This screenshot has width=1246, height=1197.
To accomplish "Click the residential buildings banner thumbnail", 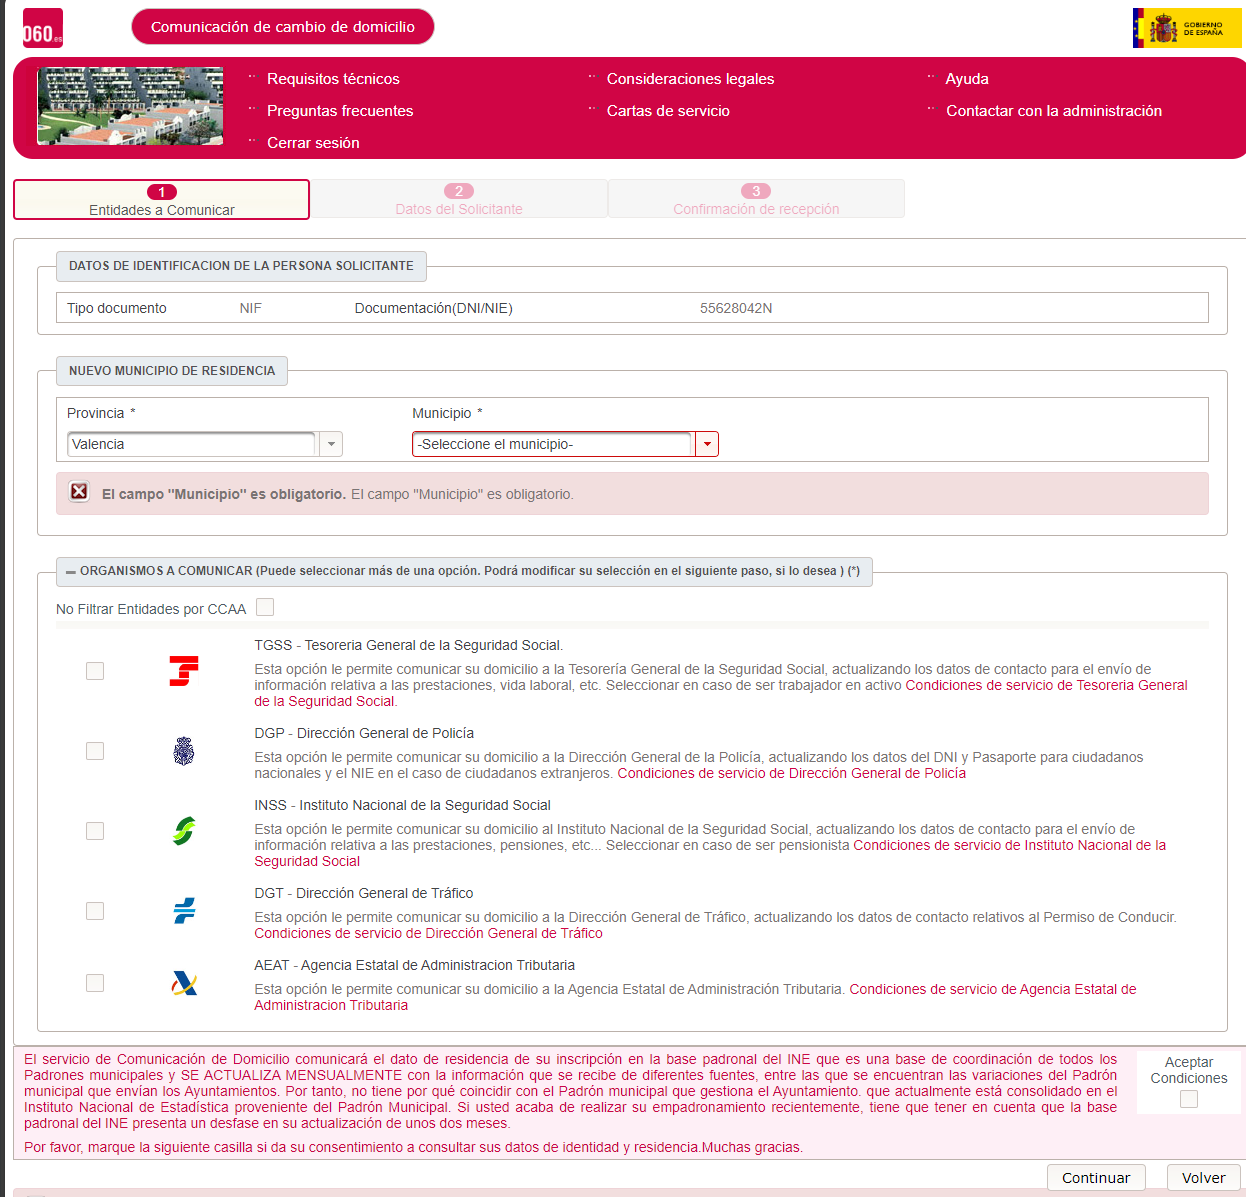I will pyautogui.click(x=130, y=106).
